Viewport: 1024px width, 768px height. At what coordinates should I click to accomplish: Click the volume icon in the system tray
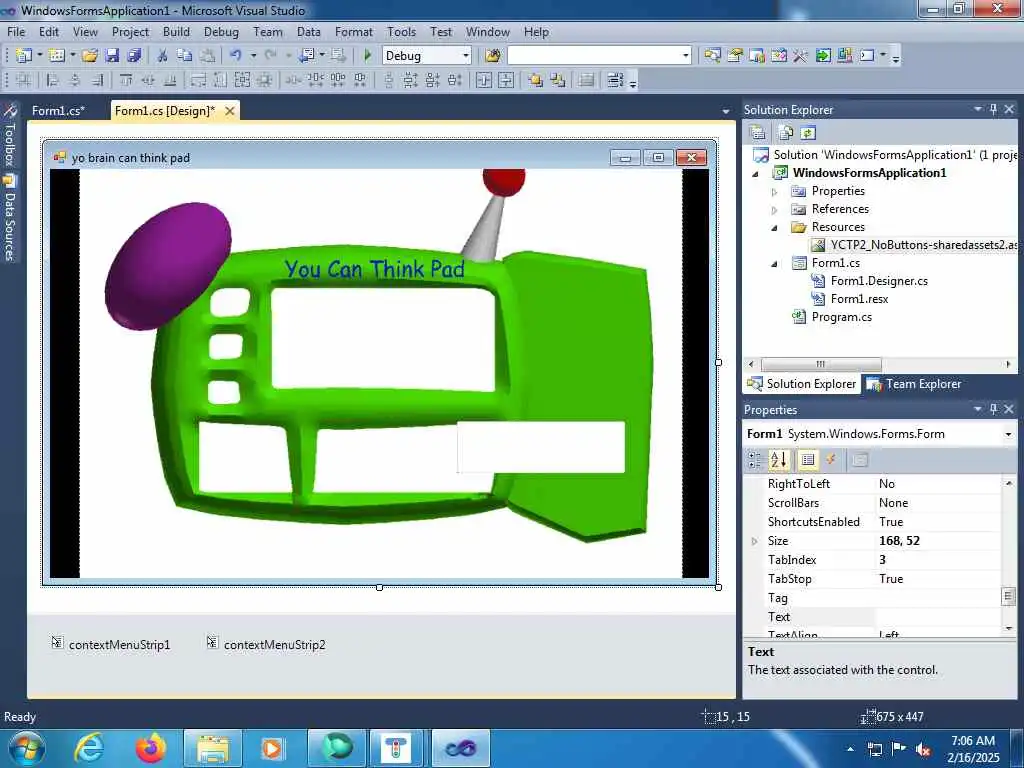click(923, 749)
